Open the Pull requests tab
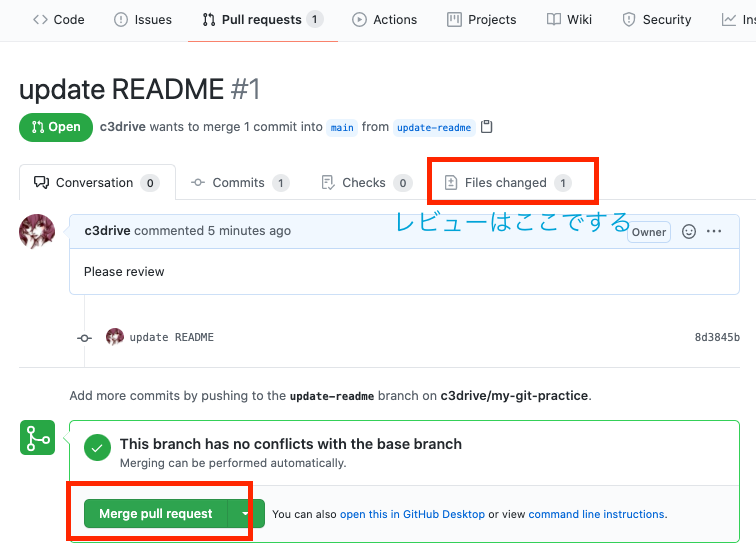The image size is (756, 556). pyautogui.click(x=263, y=20)
